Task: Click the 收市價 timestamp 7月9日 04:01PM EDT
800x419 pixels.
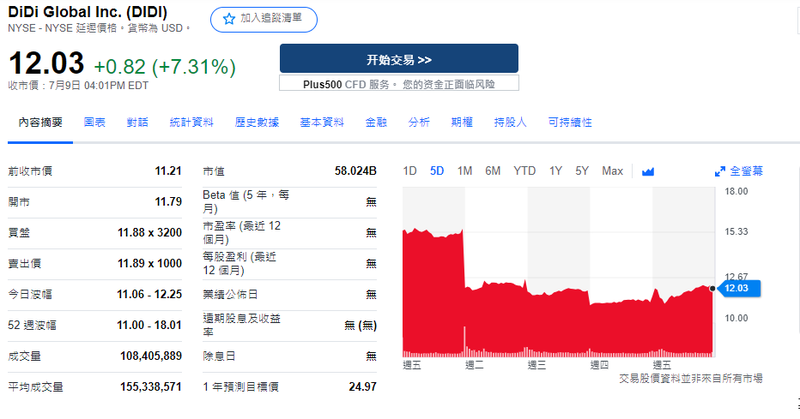Action: tap(78, 85)
